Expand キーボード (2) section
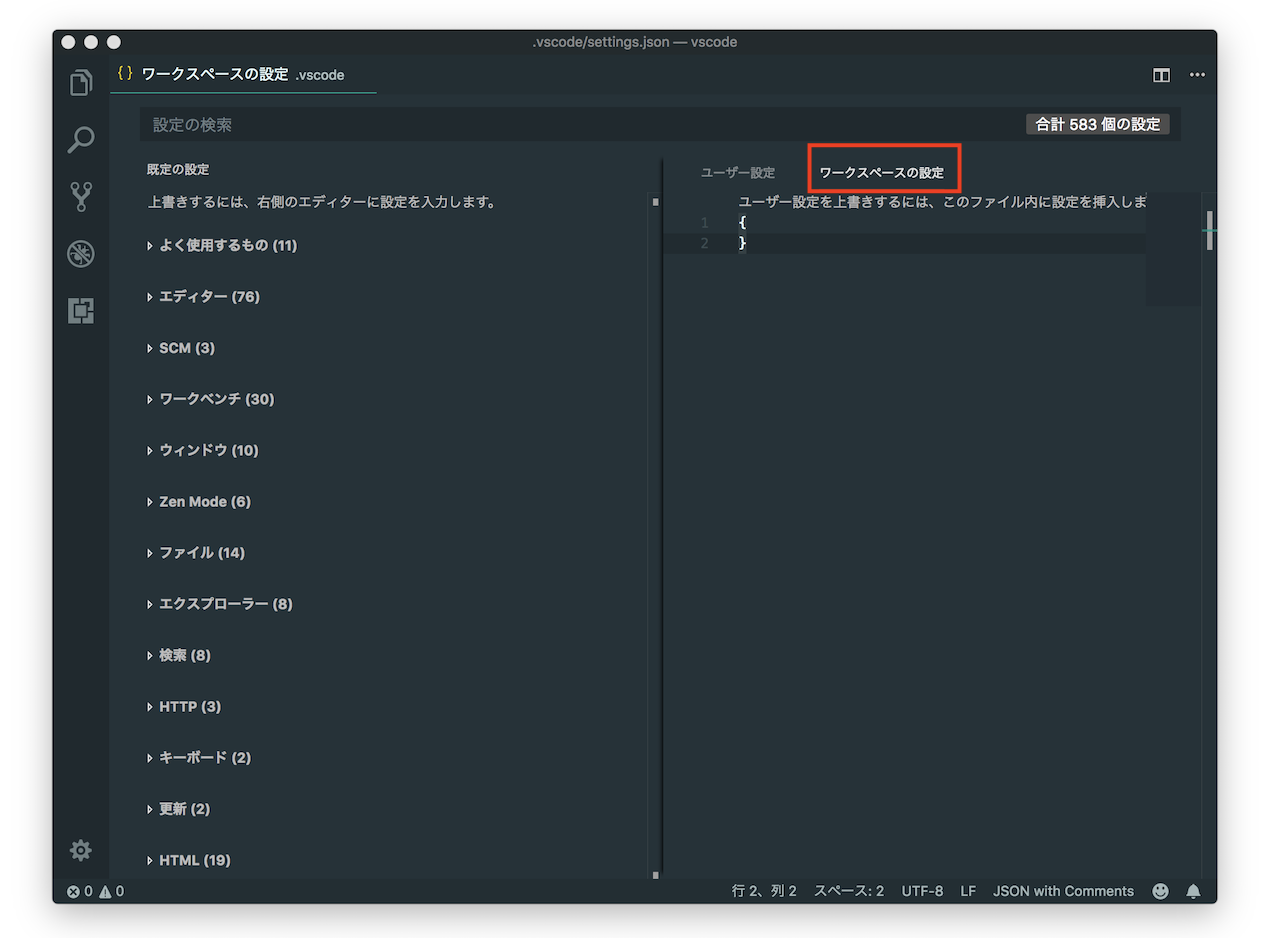The height and width of the screenshot is (938, 1280). pyautogui.click(x=199, y=757)
